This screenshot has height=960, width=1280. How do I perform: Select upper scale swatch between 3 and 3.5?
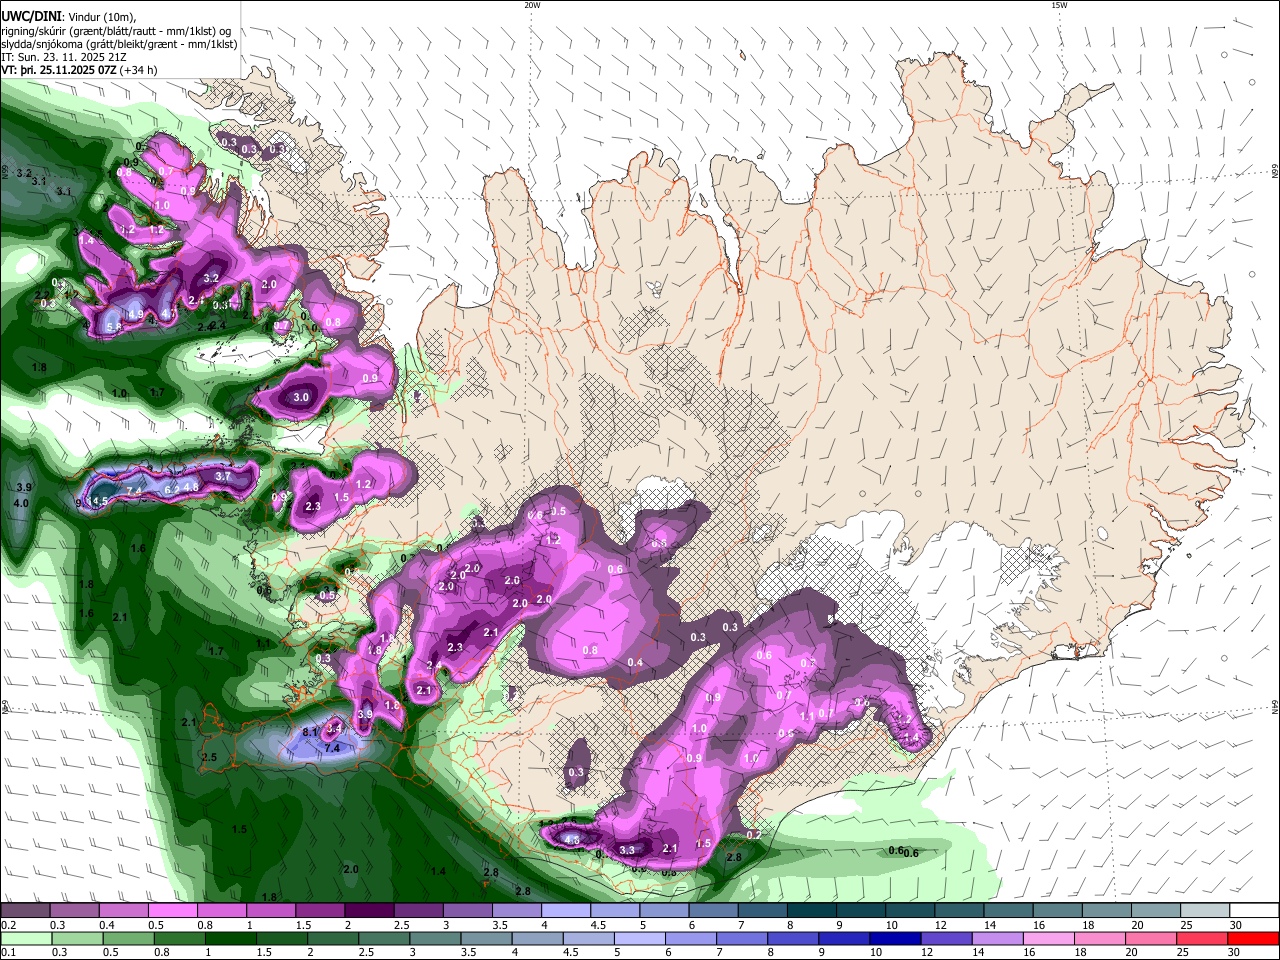(467, 910)
